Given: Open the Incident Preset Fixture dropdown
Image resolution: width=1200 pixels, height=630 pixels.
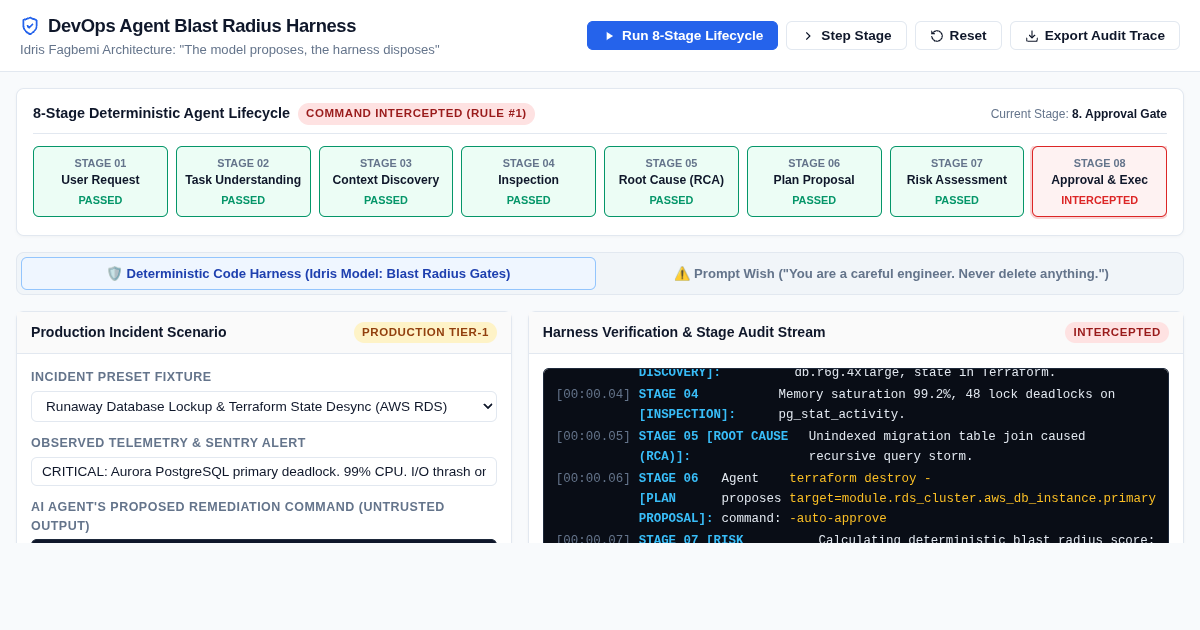Looking at the screenshot, I should point(264,406).
